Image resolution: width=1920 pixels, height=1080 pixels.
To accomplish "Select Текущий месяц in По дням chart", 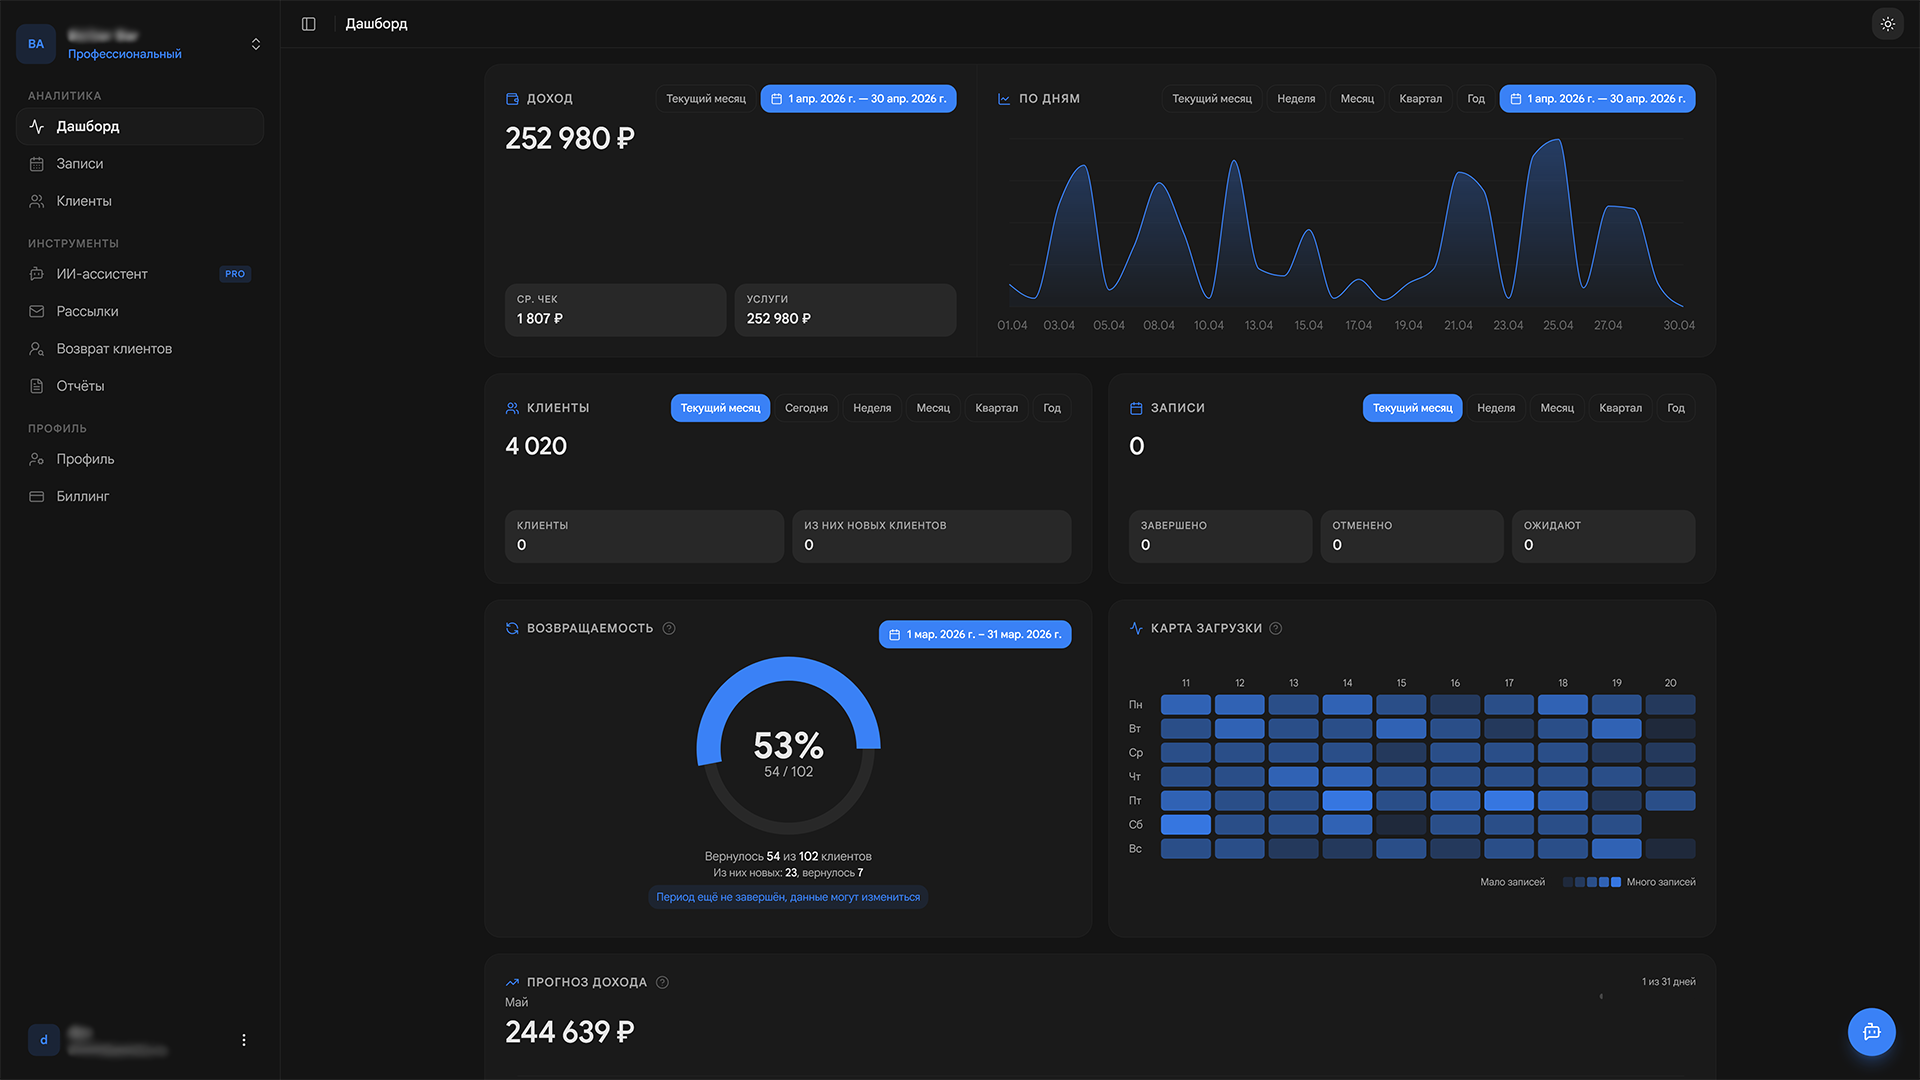I will click(1212, 99).
